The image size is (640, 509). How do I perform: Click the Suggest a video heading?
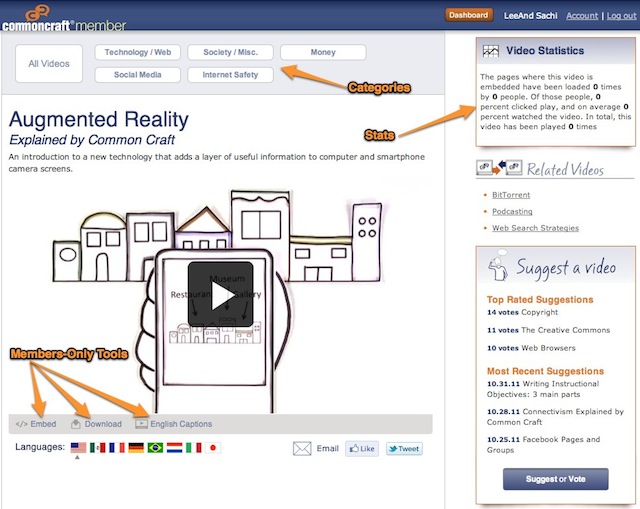click(x=566, y=268)
